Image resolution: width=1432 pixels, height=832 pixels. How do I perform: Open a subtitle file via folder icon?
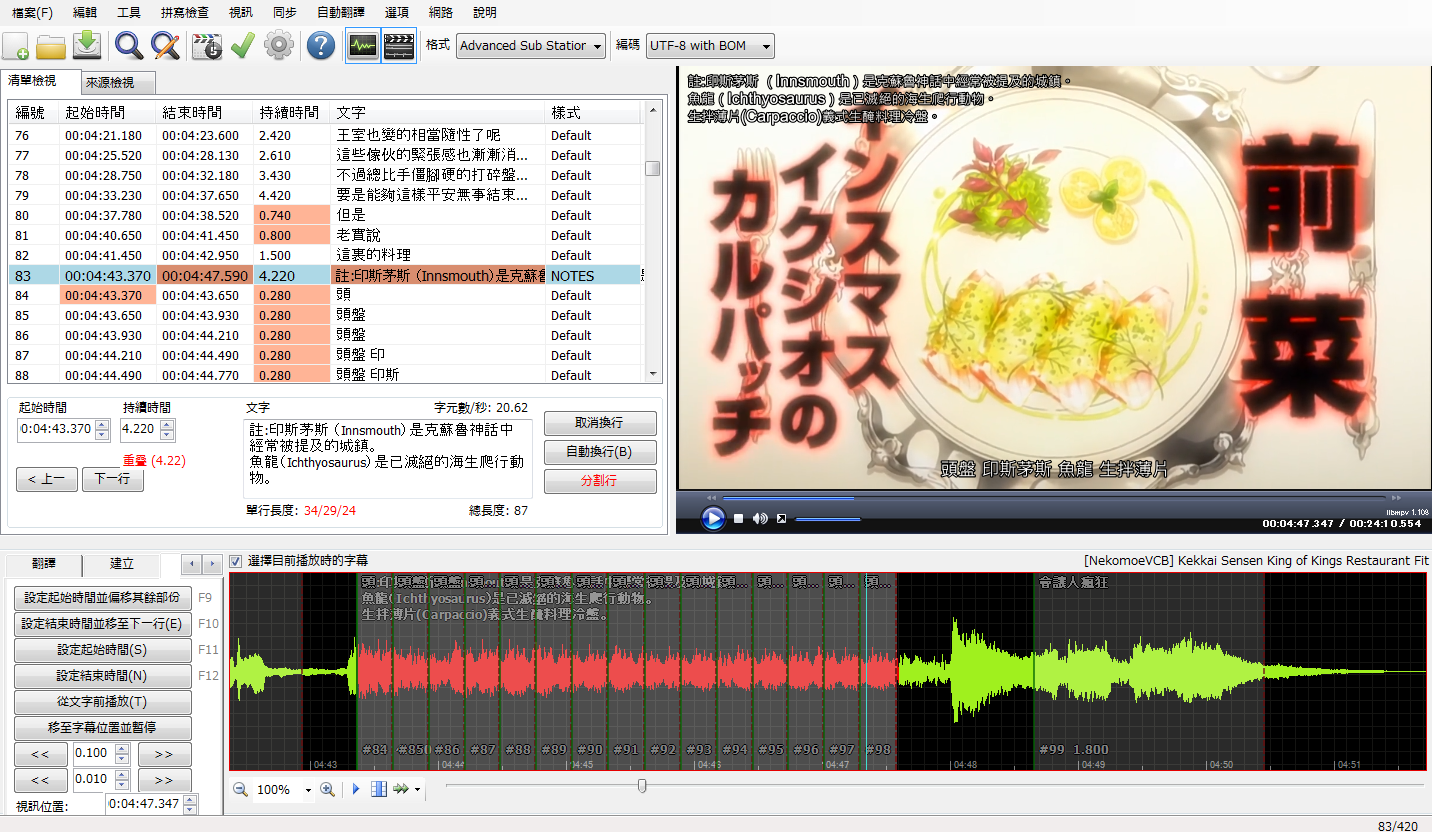51,46
